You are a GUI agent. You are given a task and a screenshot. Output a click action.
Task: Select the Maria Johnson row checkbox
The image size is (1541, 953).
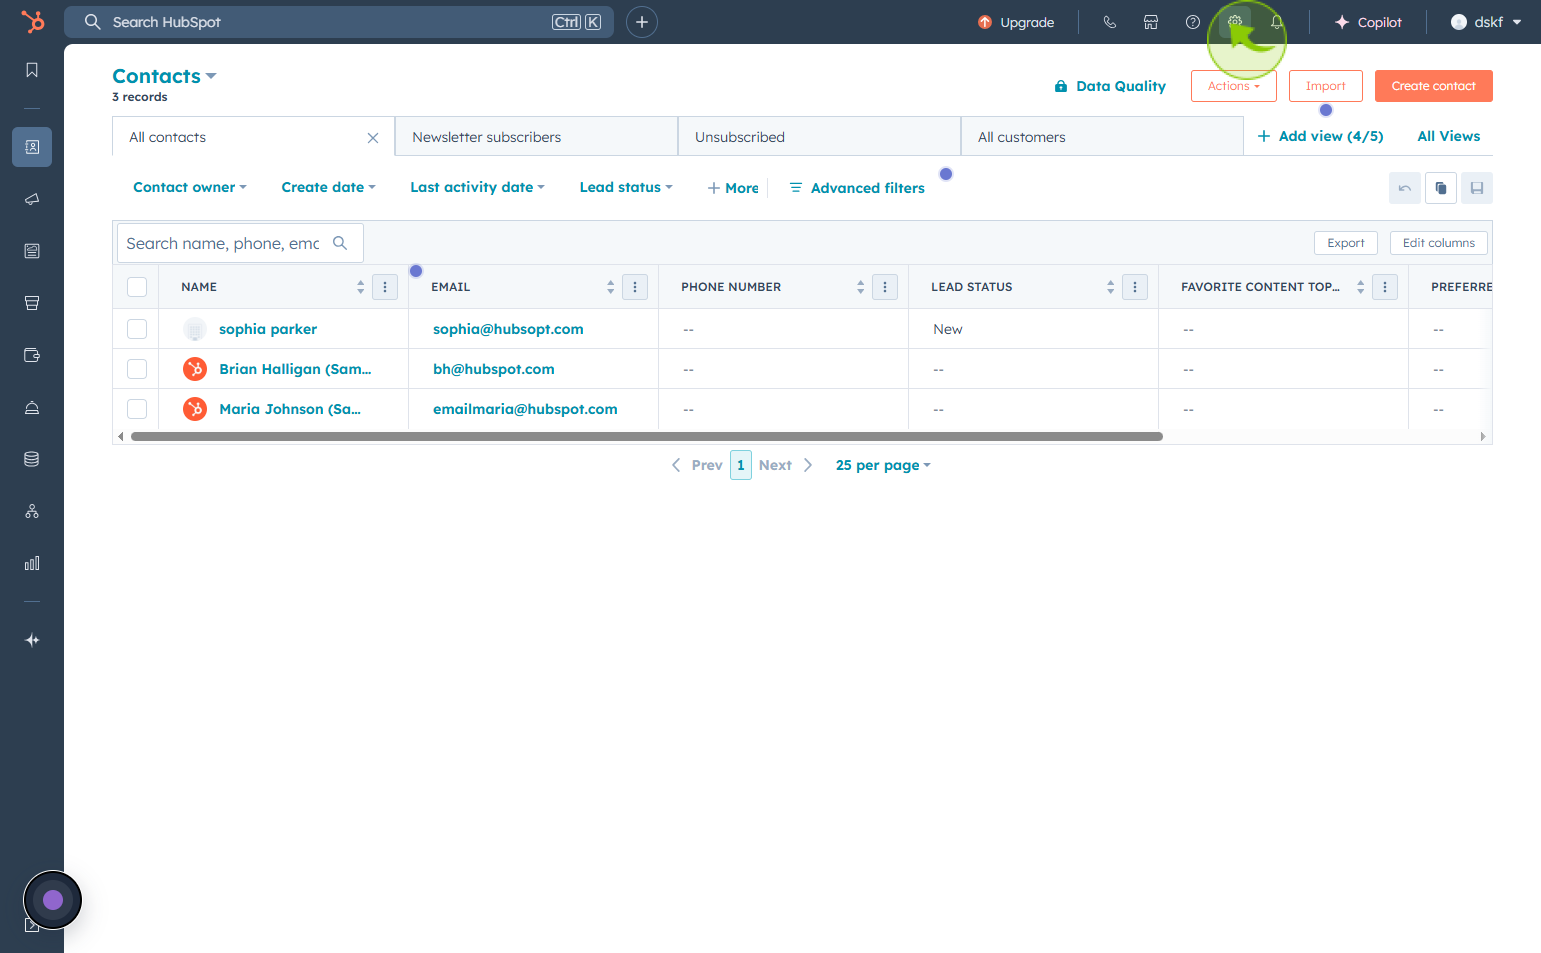coord(137,409)
